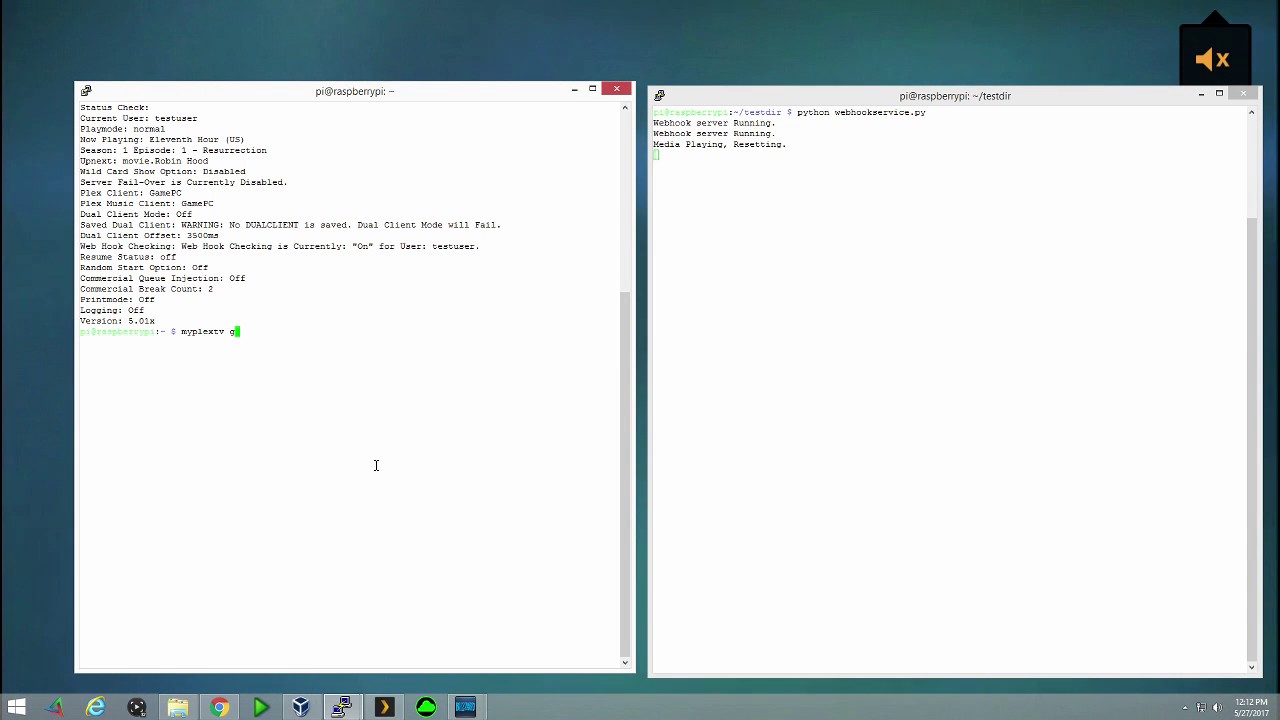
Task: Click 'Current User: testuser' line
Action: (x=139, y=118)
